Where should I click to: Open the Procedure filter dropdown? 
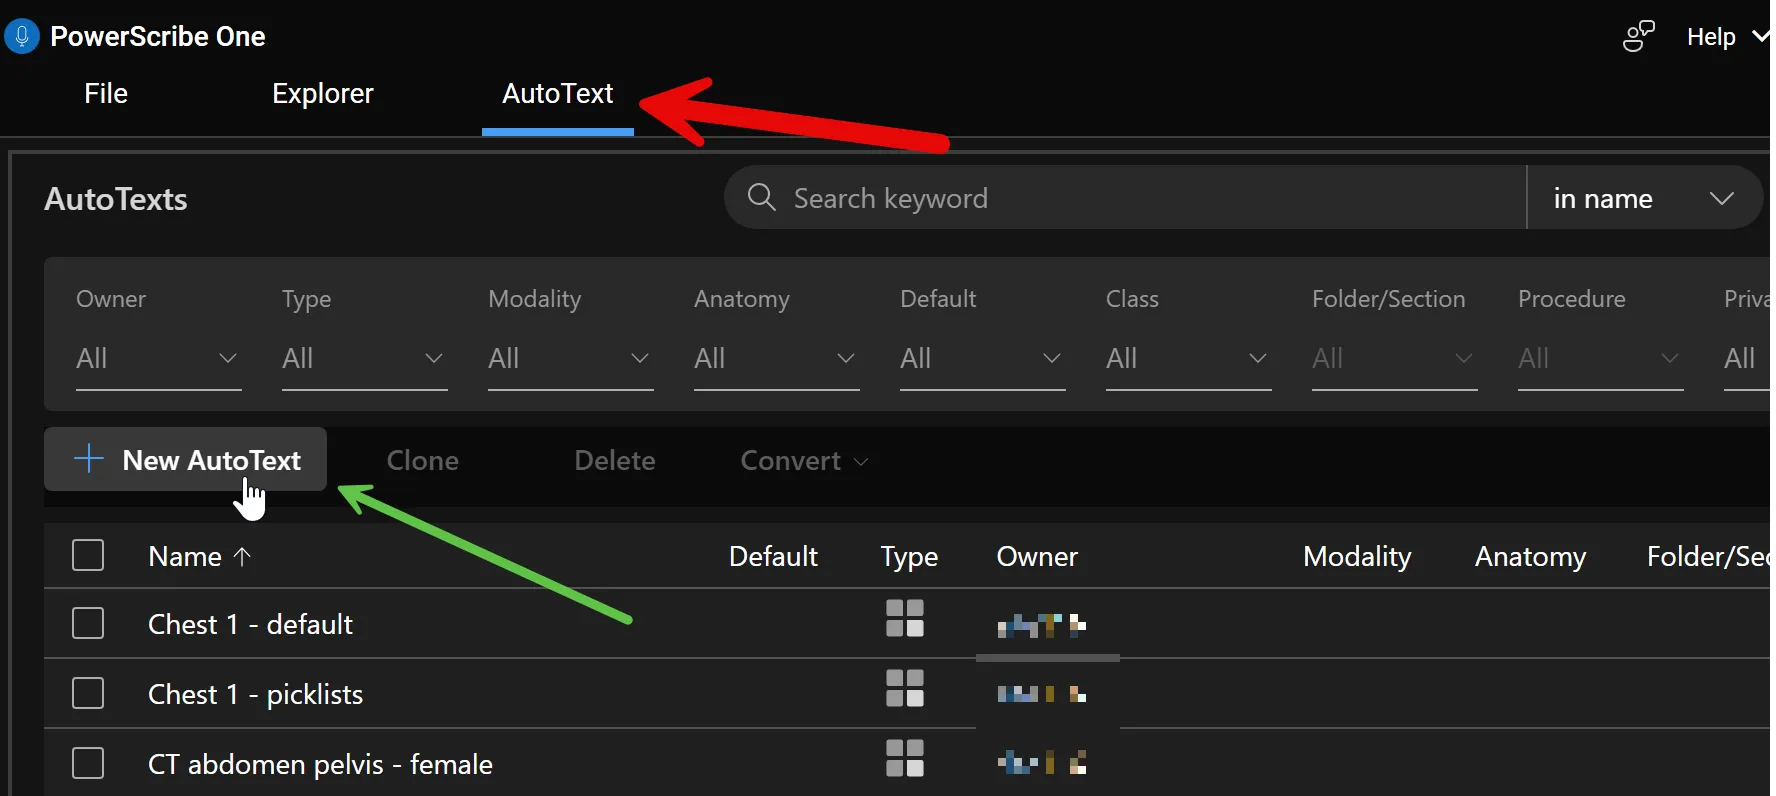click(x=1600, y=358)
